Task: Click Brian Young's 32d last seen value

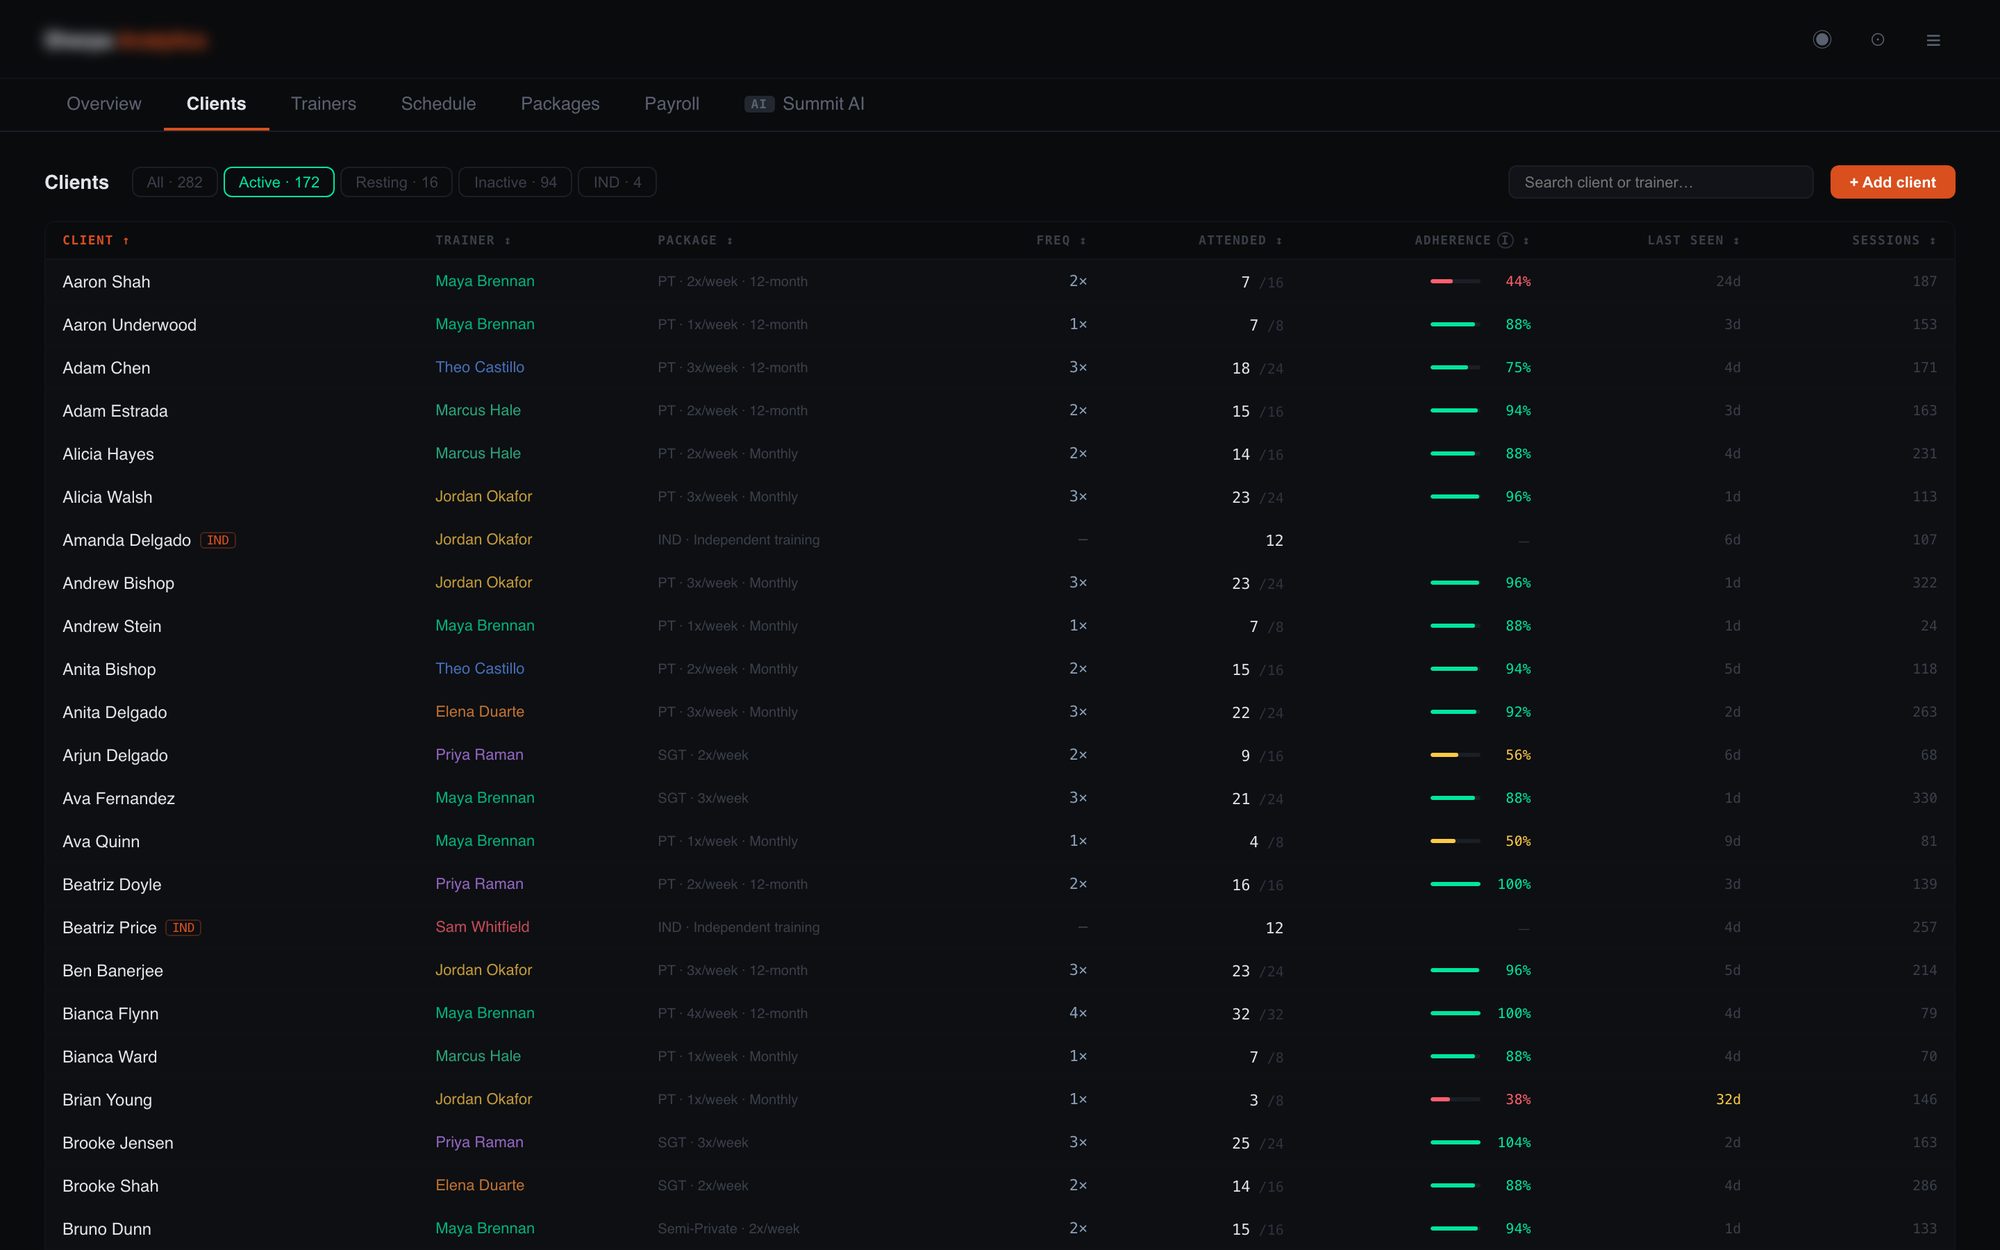Action: click(x=1728, y=1099)
